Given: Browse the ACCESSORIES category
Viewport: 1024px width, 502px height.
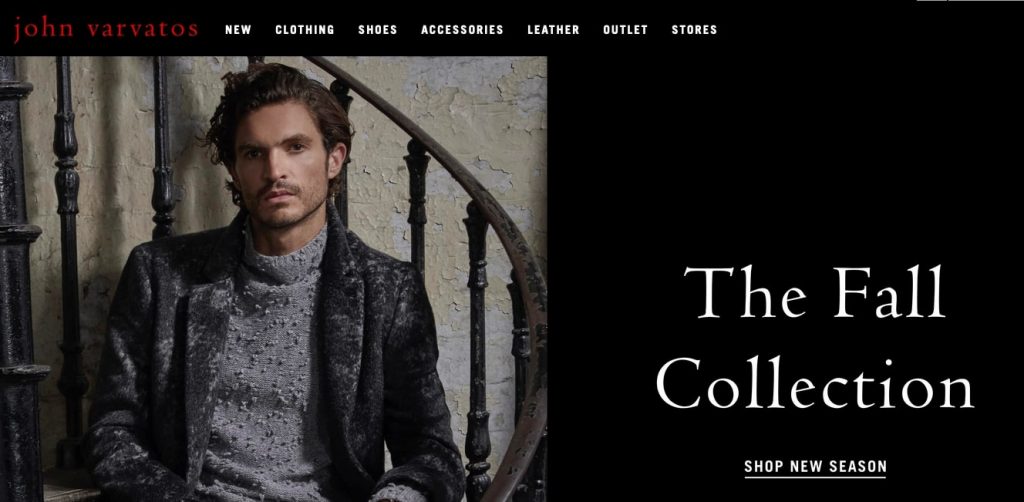Looking at the screenshot, I should [x=462, y=29].
